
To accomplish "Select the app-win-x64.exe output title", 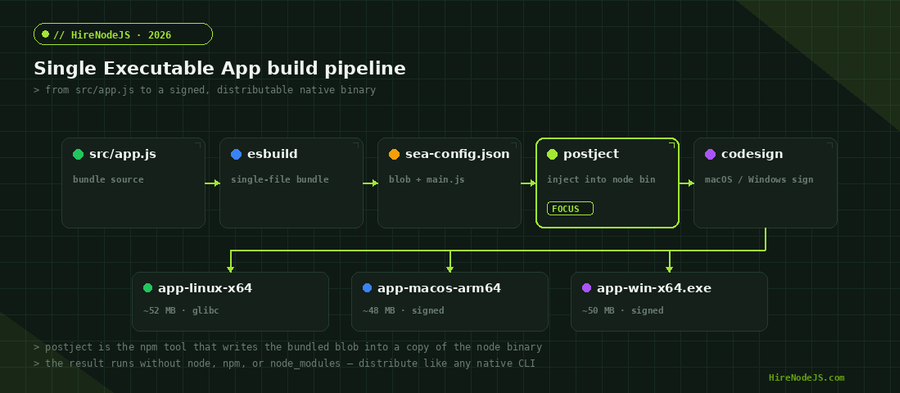I will 654,288.
